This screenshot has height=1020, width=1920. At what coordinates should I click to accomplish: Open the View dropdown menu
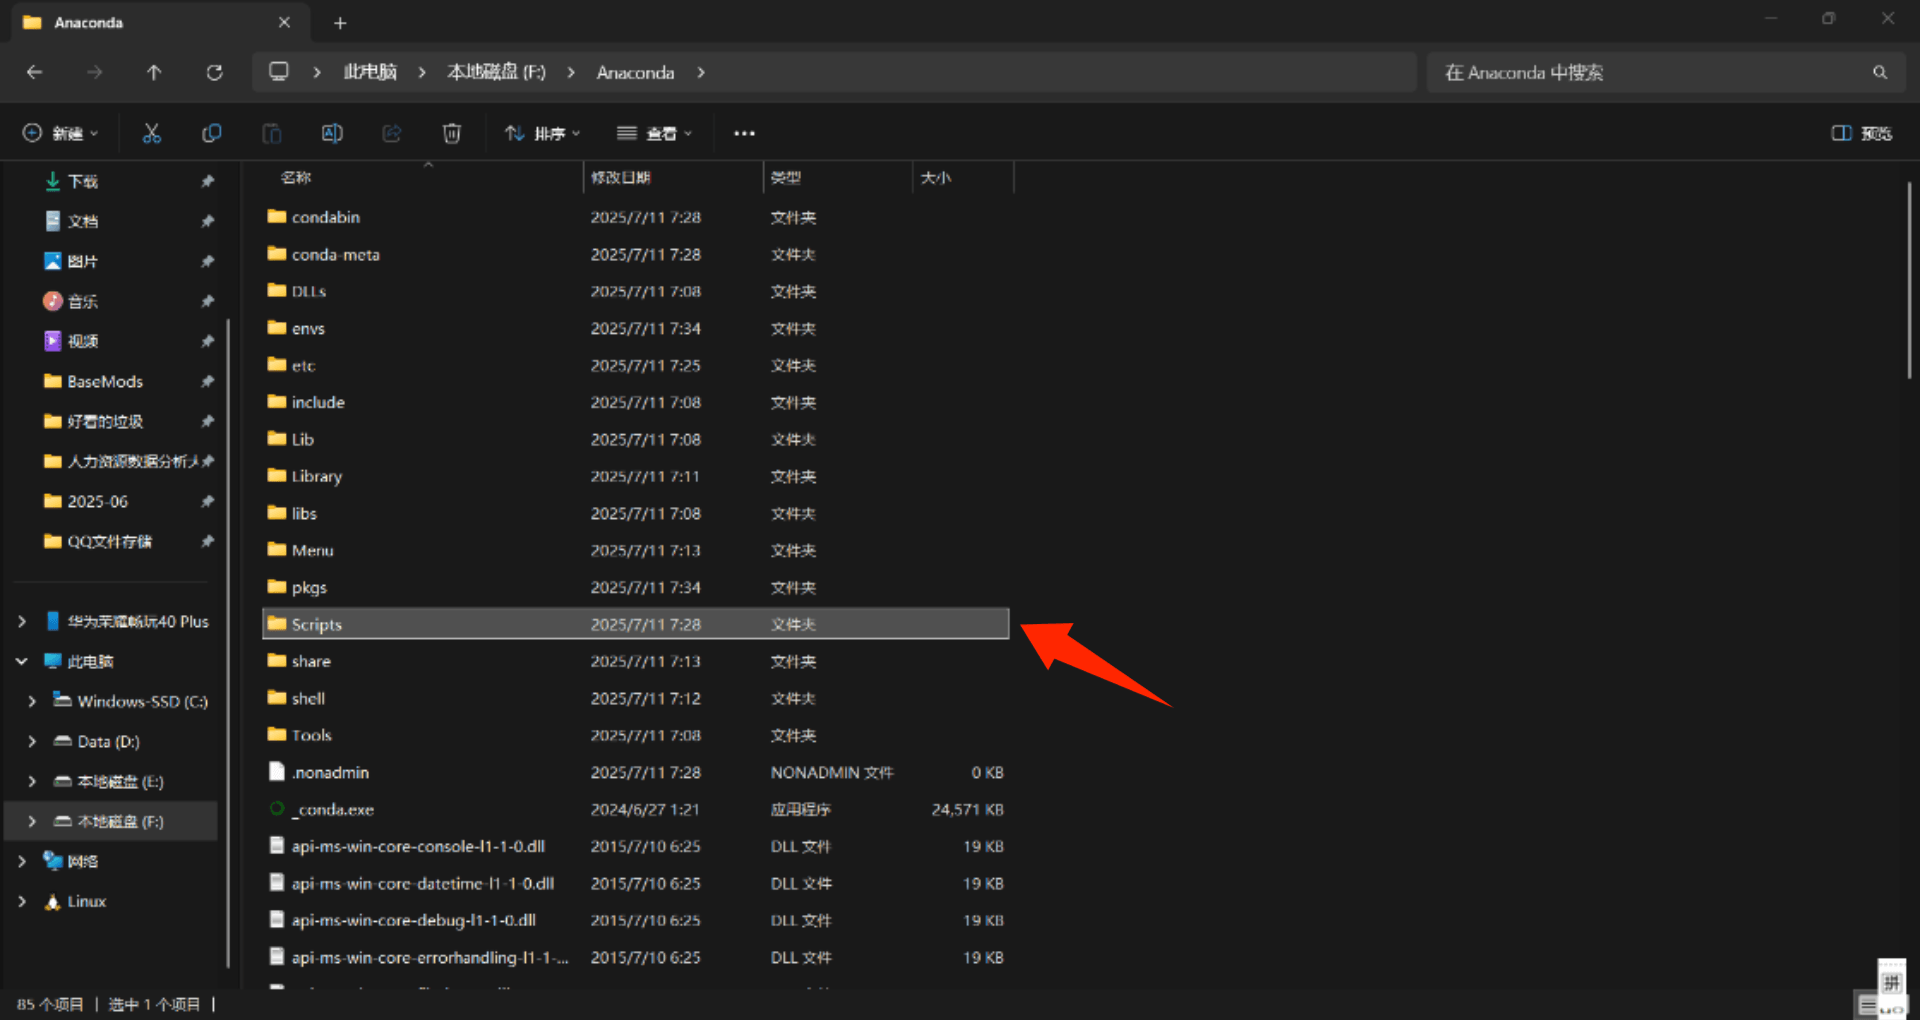click(654, 133)
